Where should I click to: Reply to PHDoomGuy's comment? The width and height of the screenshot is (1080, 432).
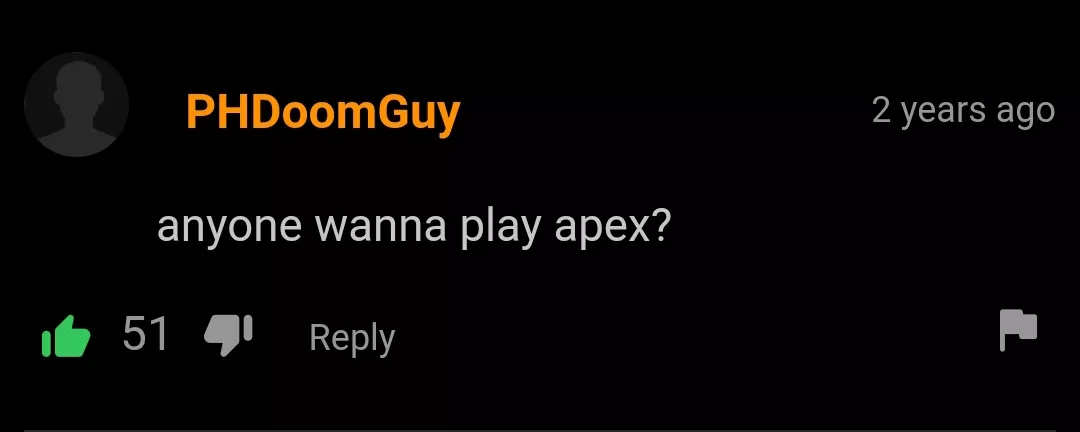(352, 338)
